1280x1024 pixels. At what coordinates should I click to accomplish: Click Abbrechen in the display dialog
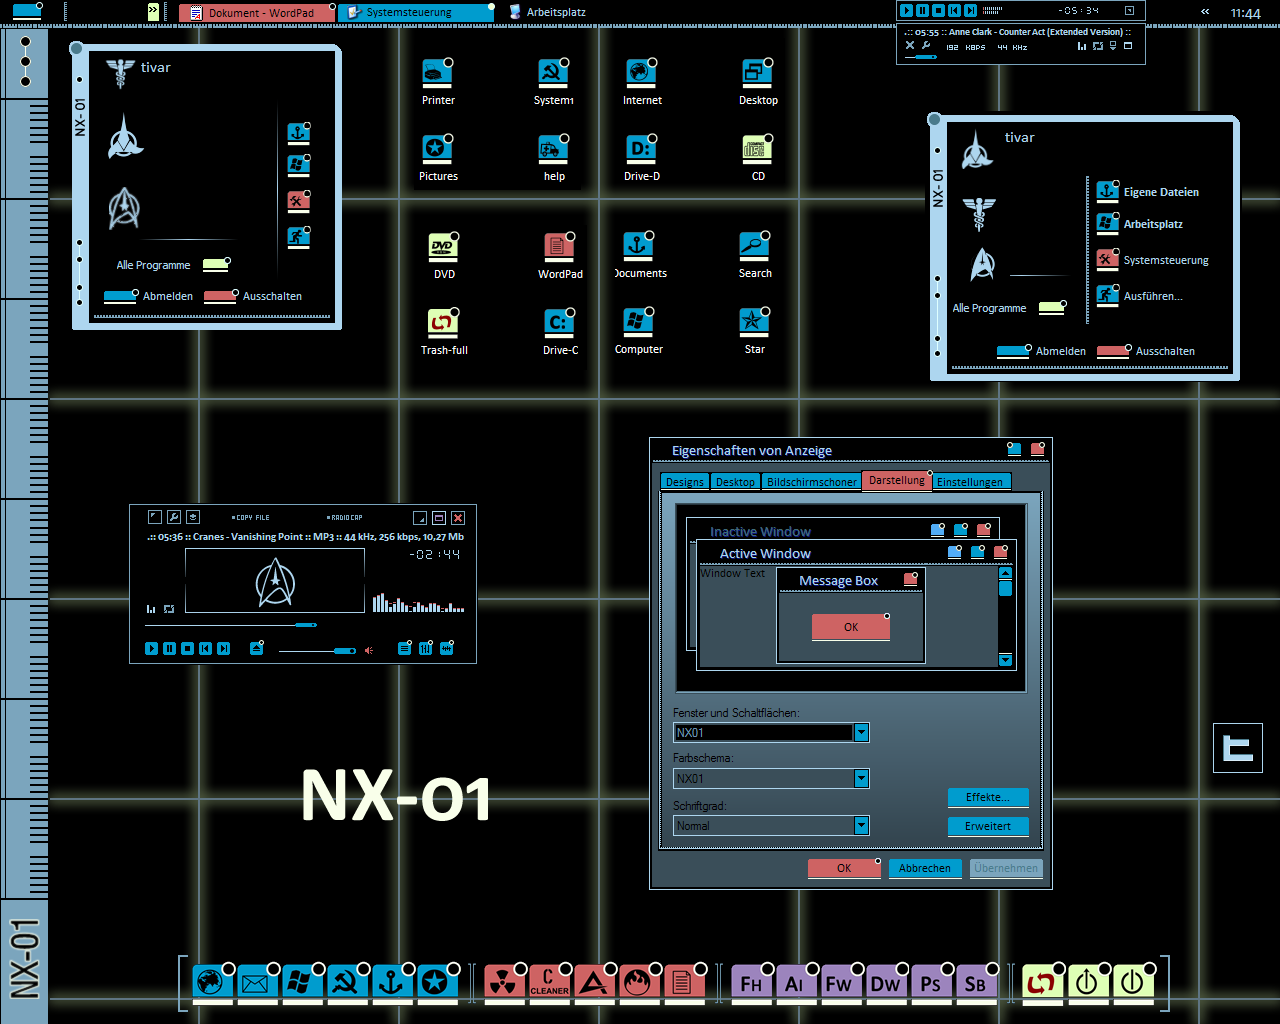[x=925, y=868]
